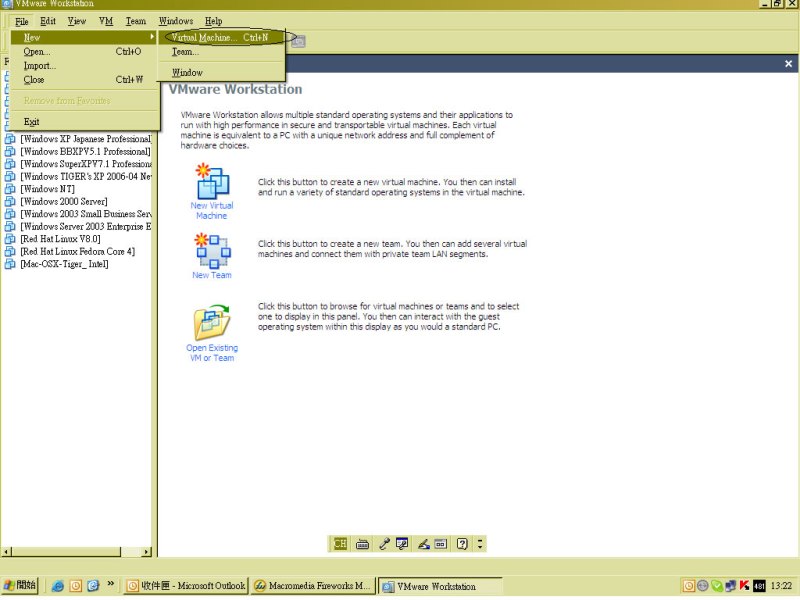
Task: Click the VM icon beside Windows 2003 Small Business Server
Action: 10,214
